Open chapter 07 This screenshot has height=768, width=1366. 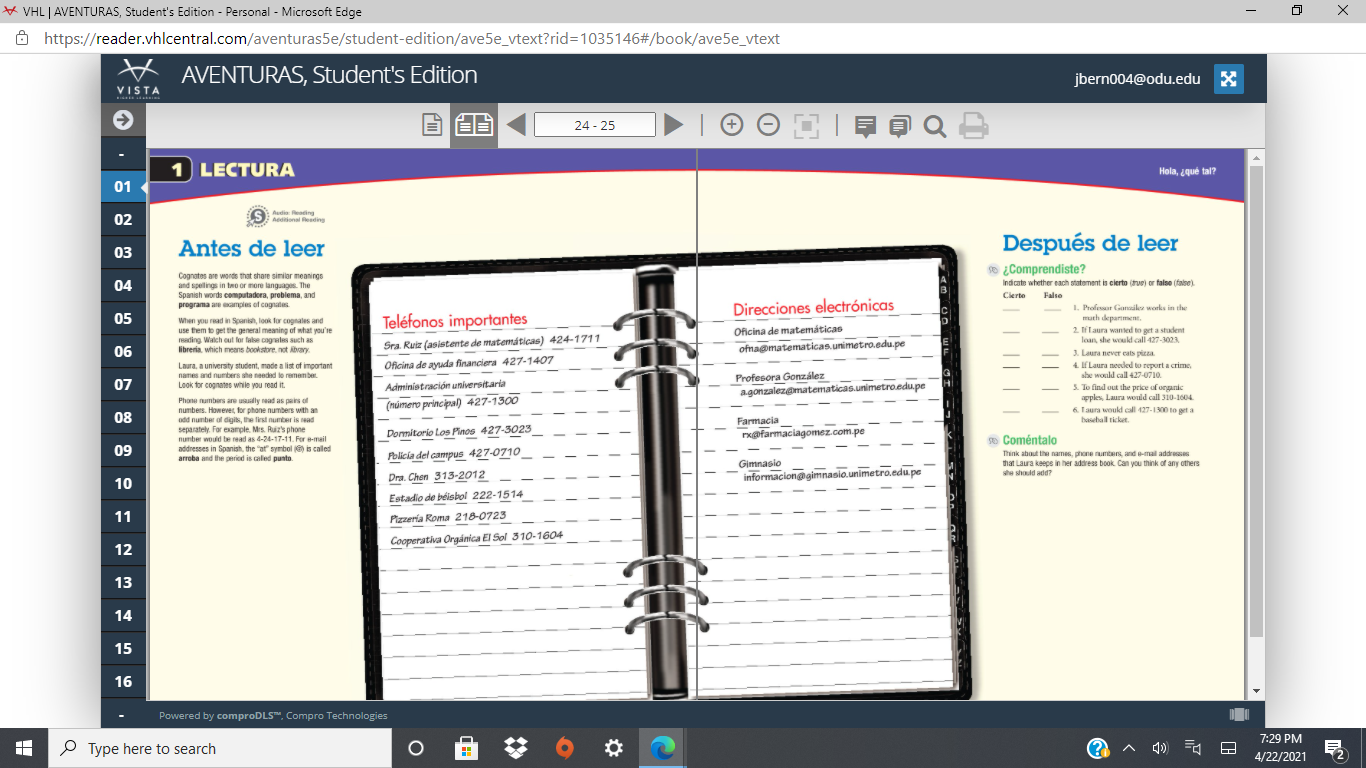(123, 385)
